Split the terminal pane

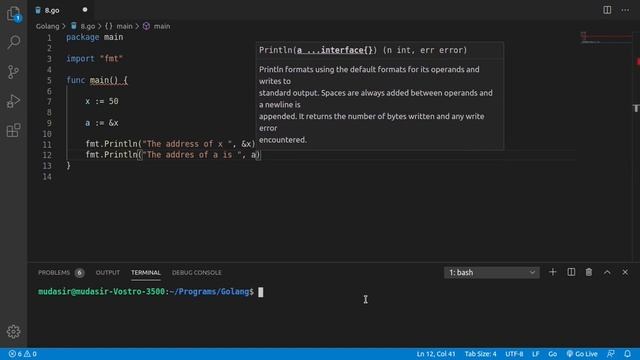click(x=571, y=272)
